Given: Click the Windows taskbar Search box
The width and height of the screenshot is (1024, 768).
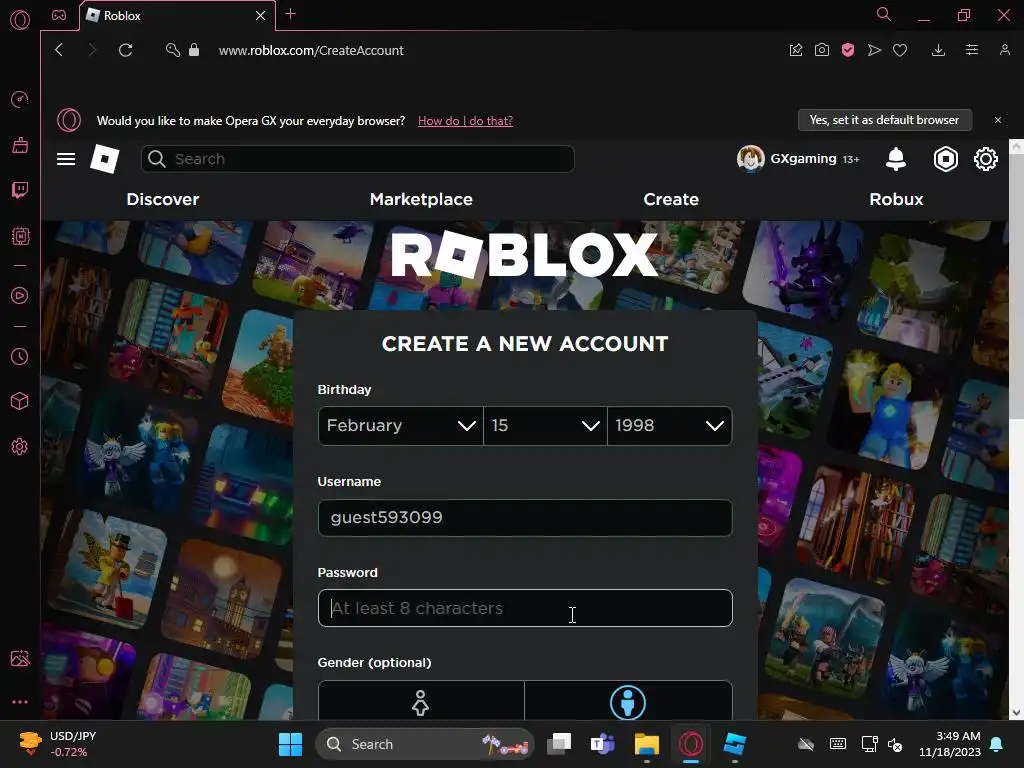Looking at the screenshot, I should (426, 744).
